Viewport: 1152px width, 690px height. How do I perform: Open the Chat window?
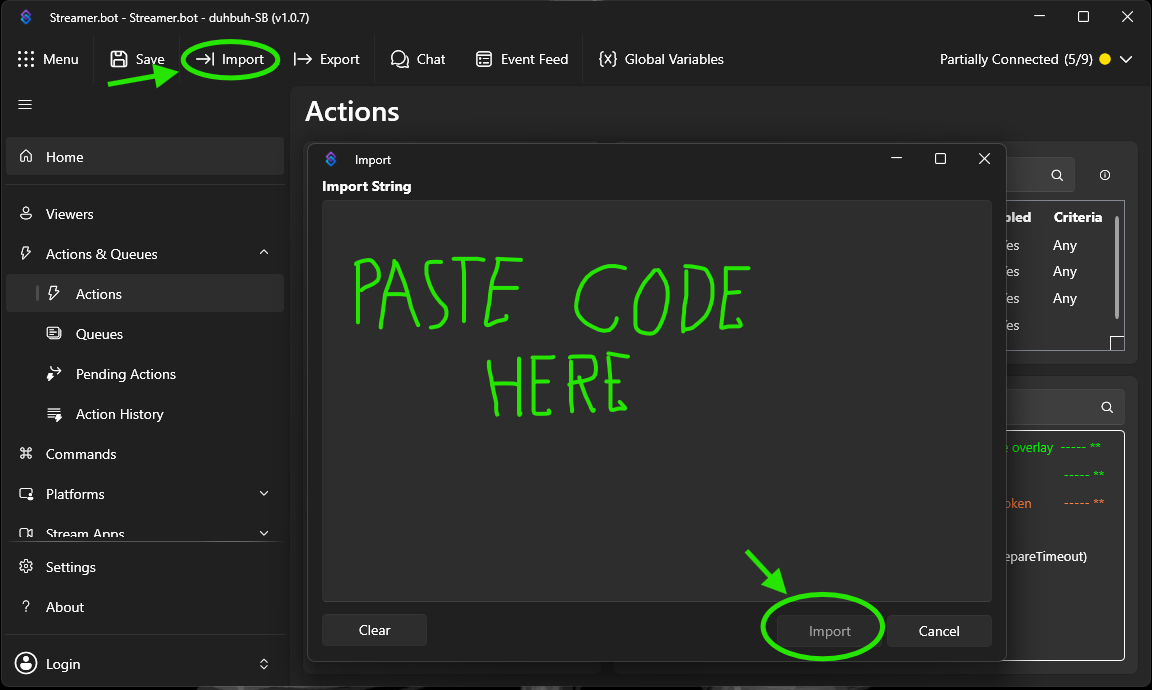click(418, 60)
